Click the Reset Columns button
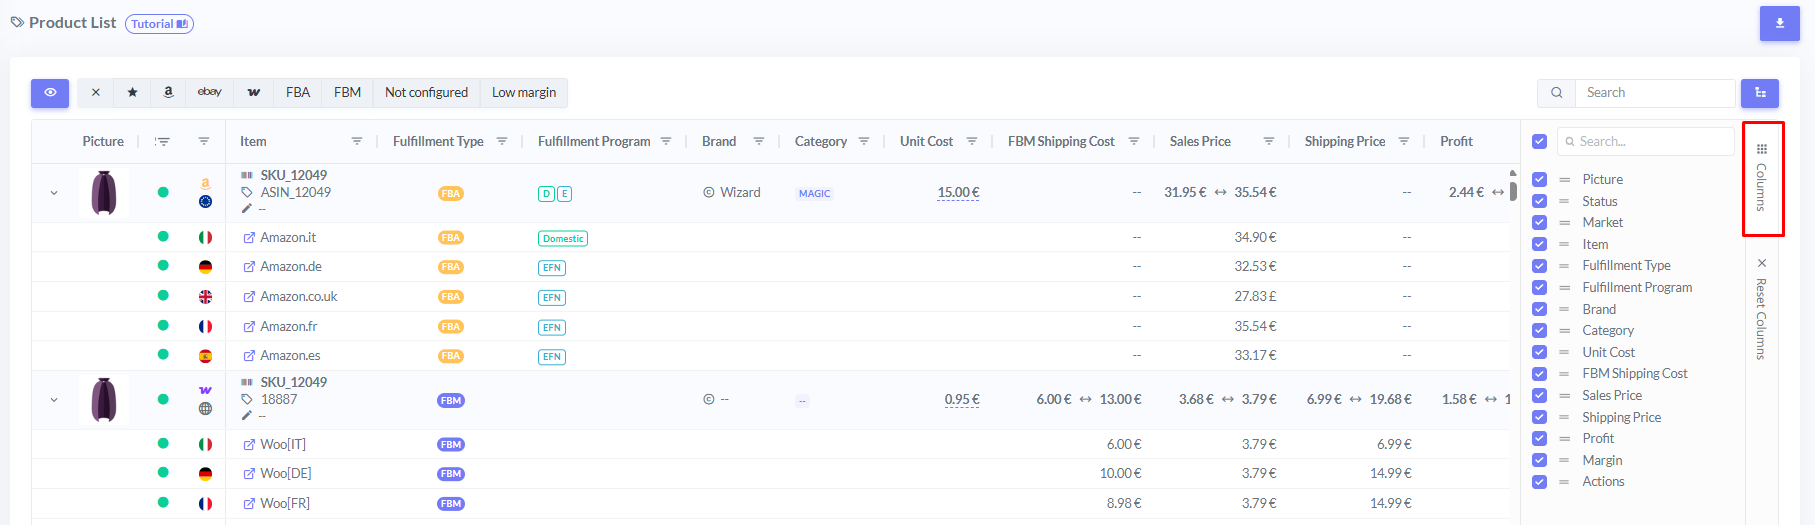The image size is (1815, 525). click(1761, 310)
